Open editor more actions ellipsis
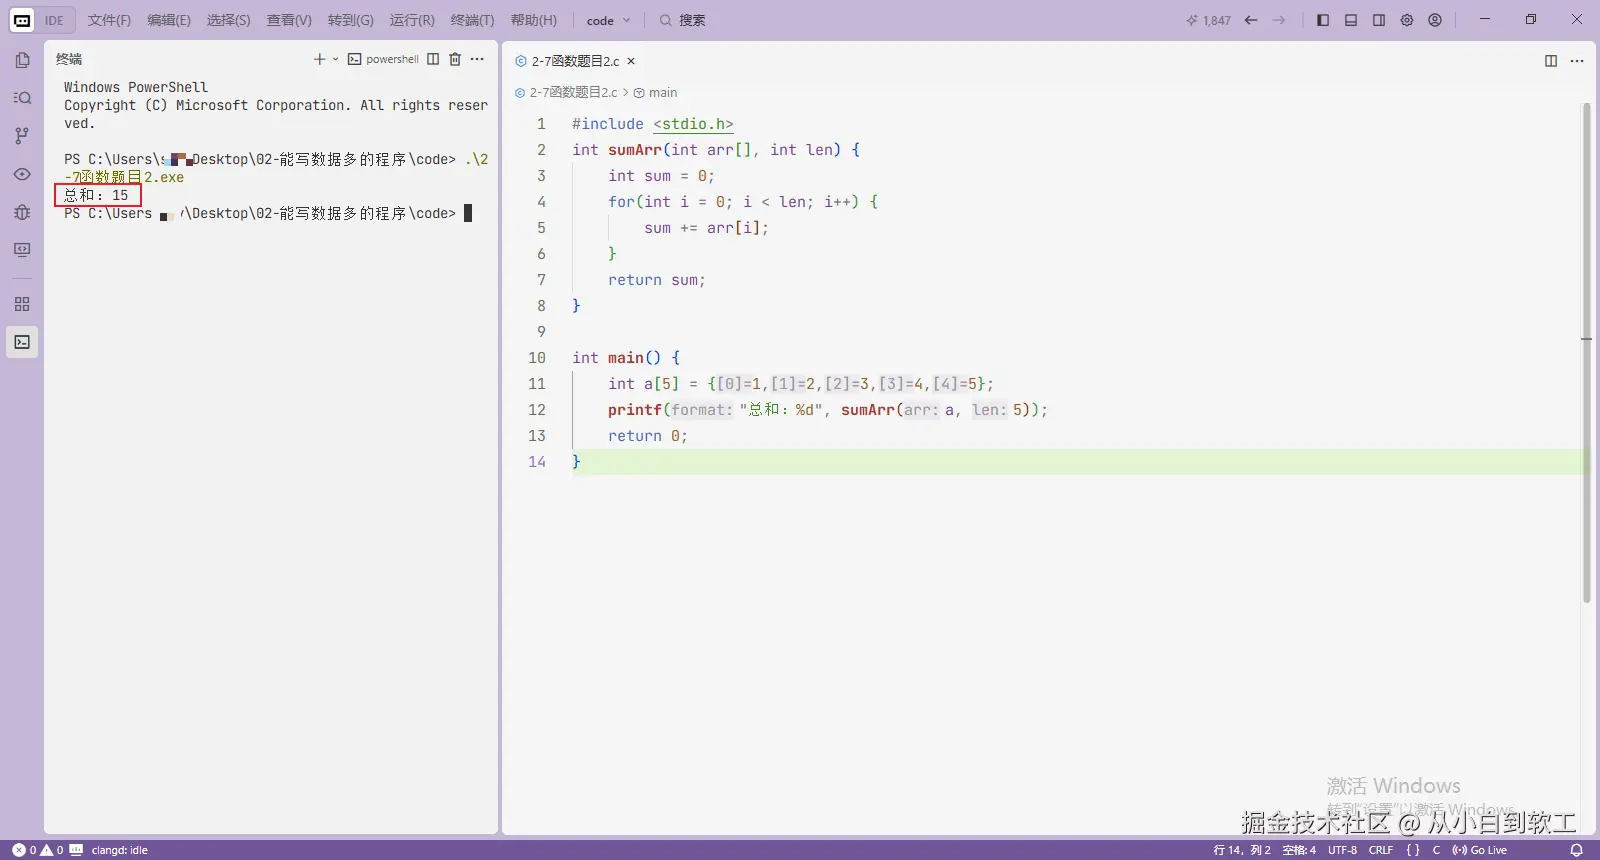The height and width of the screenshot is (860, 1600). pyautogui.click(x=1577, y=61)
